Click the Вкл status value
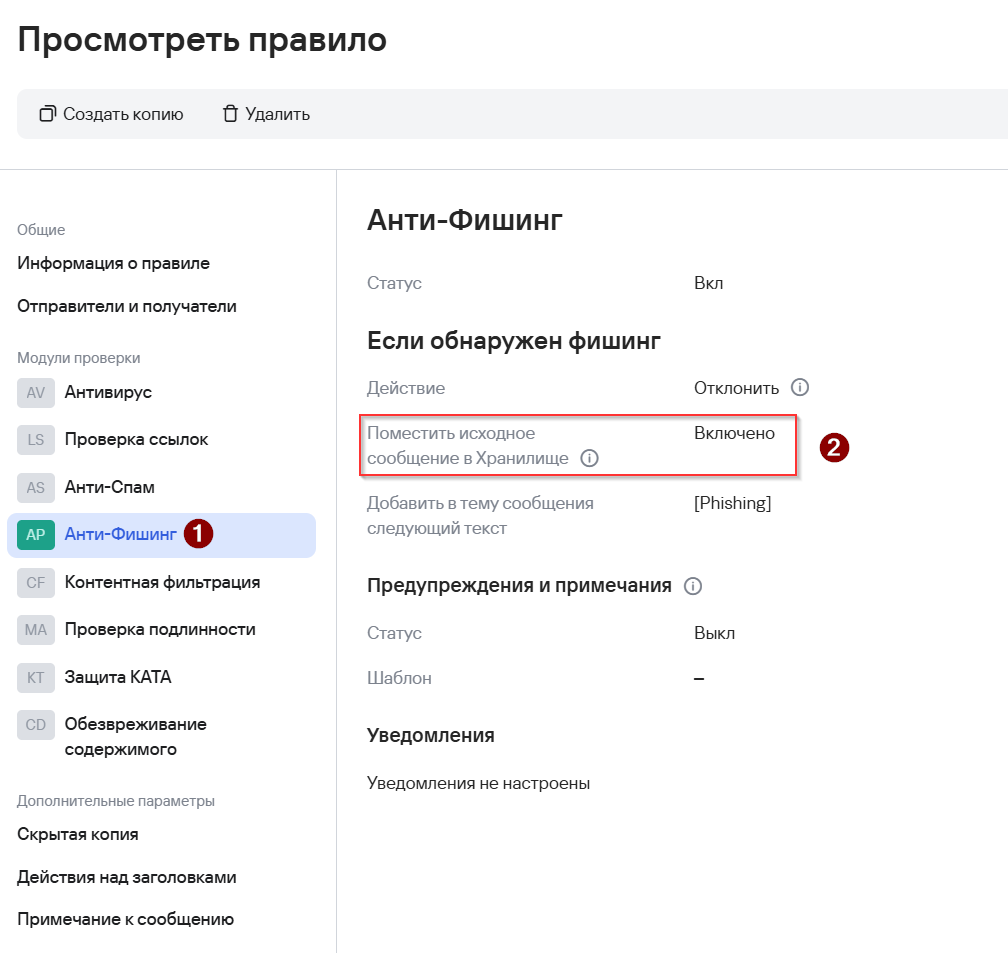 pyautogui.click(x=708, y=283)
